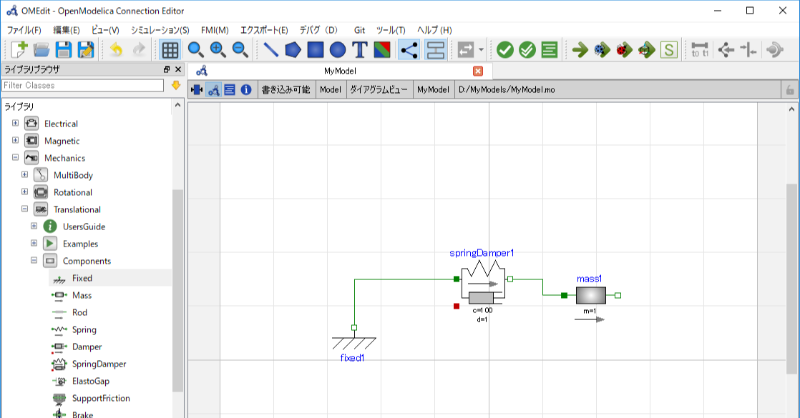The width and height of the screenshot is (800, 418).
Task: Select the Bitmap image tool
Action: [x=382, y=50]
